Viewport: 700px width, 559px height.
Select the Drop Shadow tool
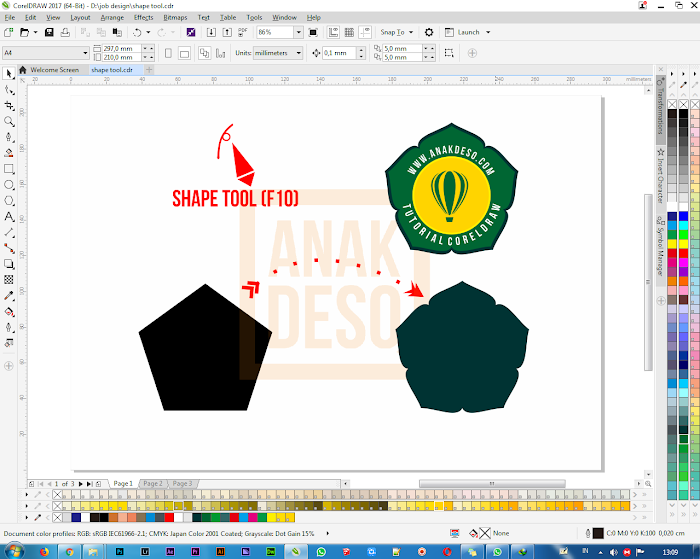9,264
